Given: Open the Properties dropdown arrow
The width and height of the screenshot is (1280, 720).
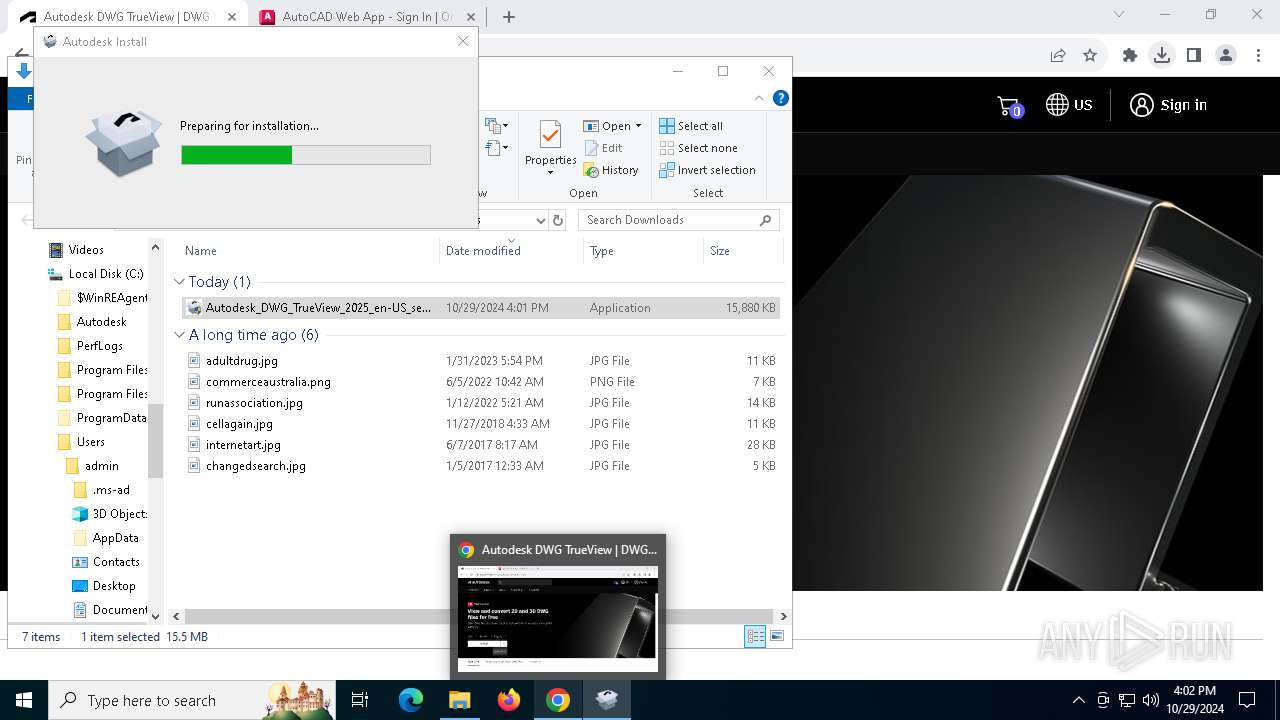Looking at the screenshot, I should pos(551,172).
